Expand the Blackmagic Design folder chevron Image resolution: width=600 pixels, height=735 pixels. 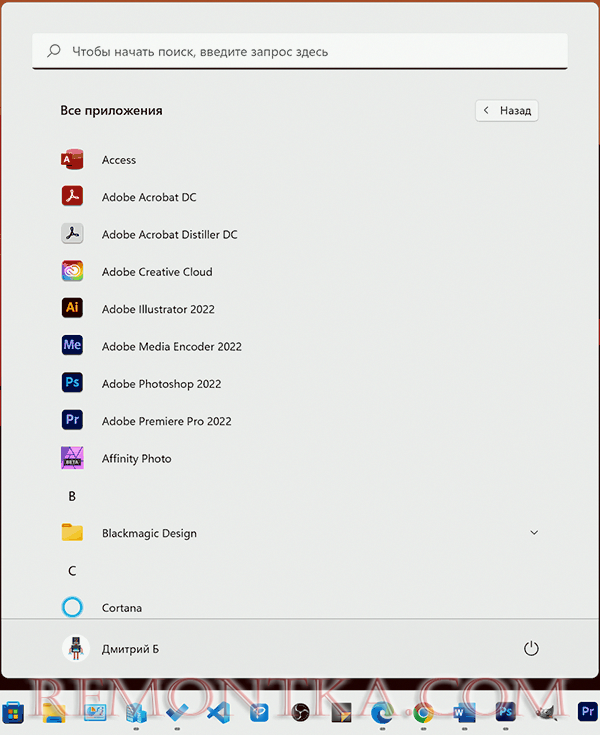pyautogui.click(x=534, y=533)
